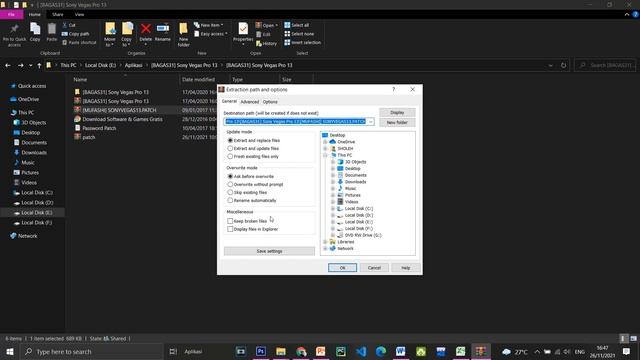Open the Share ribbon tab

(58, 14)
